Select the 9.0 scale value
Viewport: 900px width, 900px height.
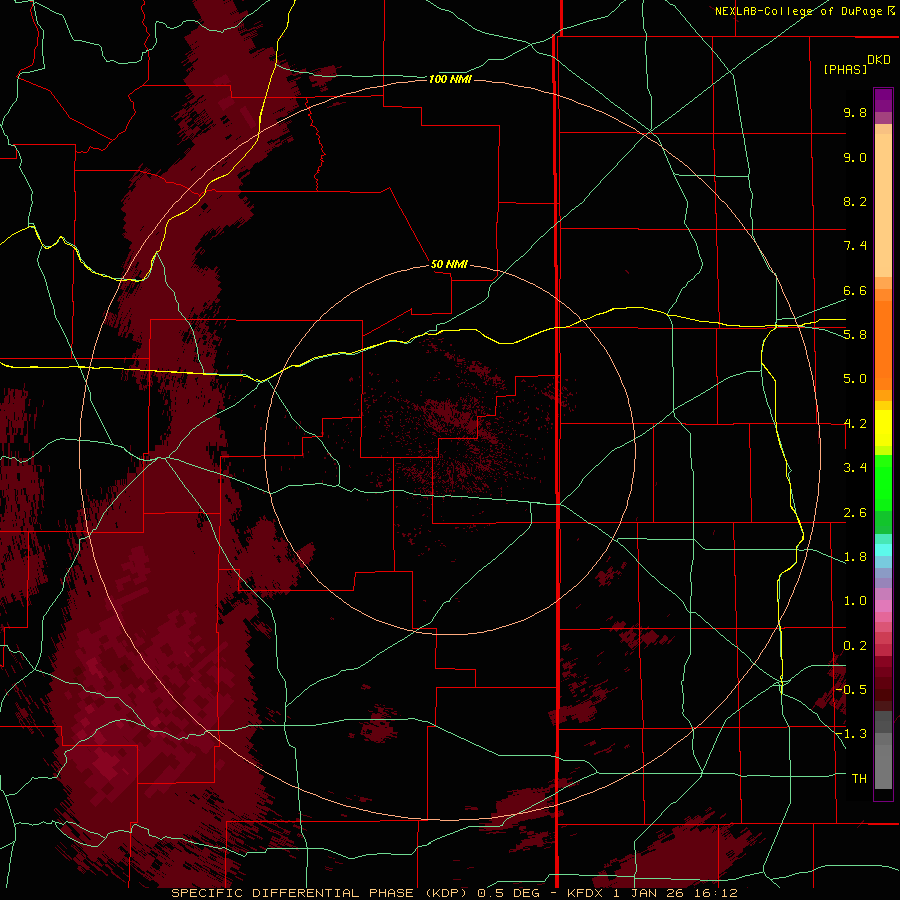point(855,157)
